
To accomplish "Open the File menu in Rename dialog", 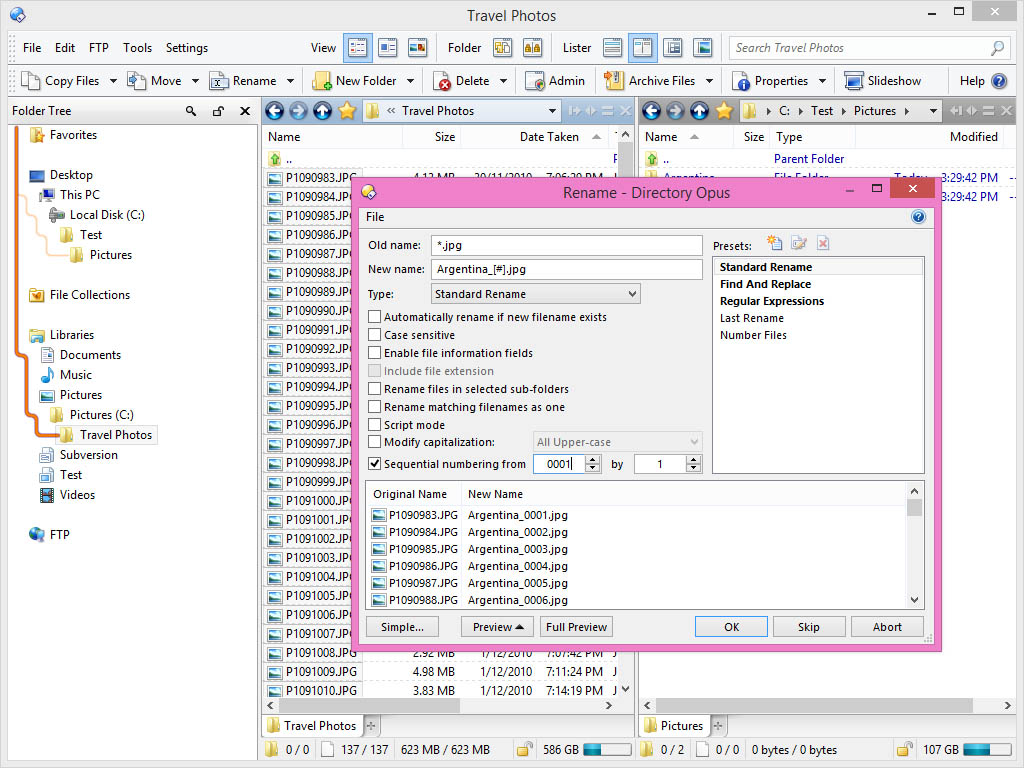I will (374, 217).
